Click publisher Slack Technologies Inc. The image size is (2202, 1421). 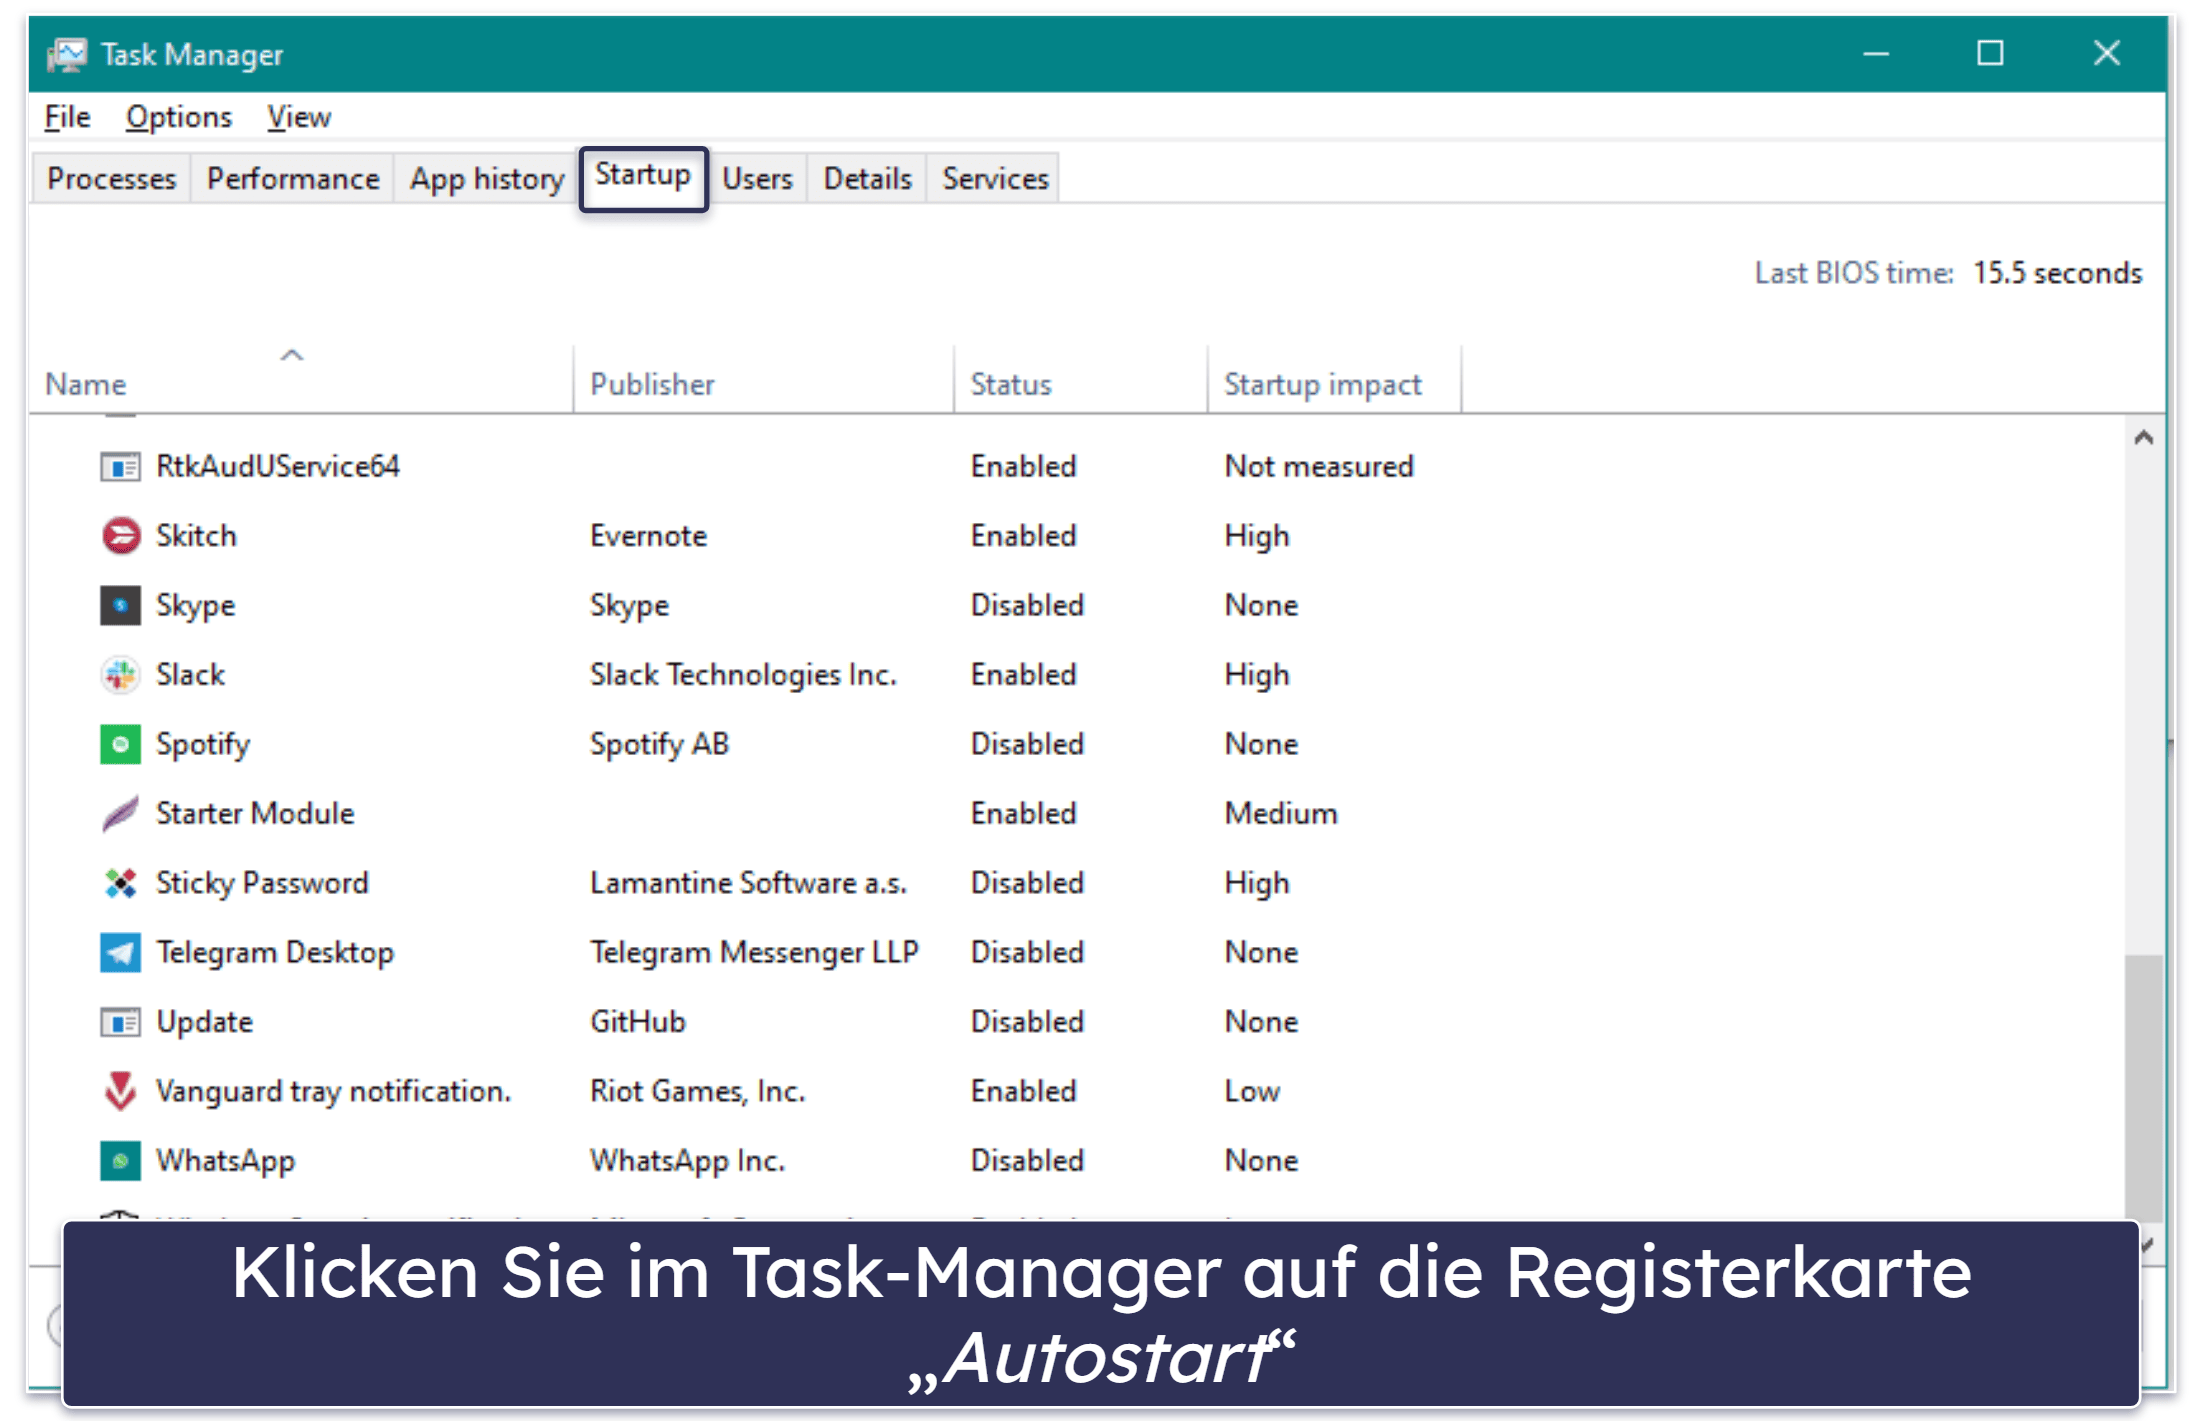pos(743,676)
